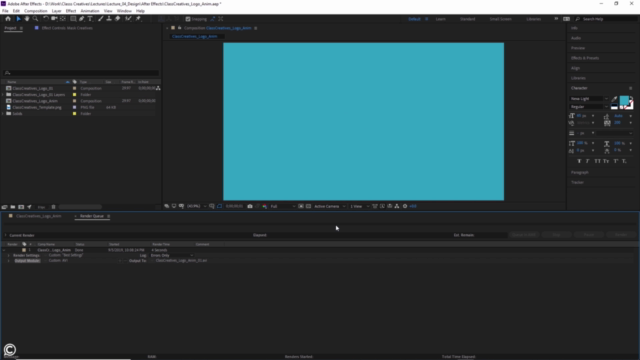
Task: Click the eyedropper in Character panel
Action: coord(614,99)
